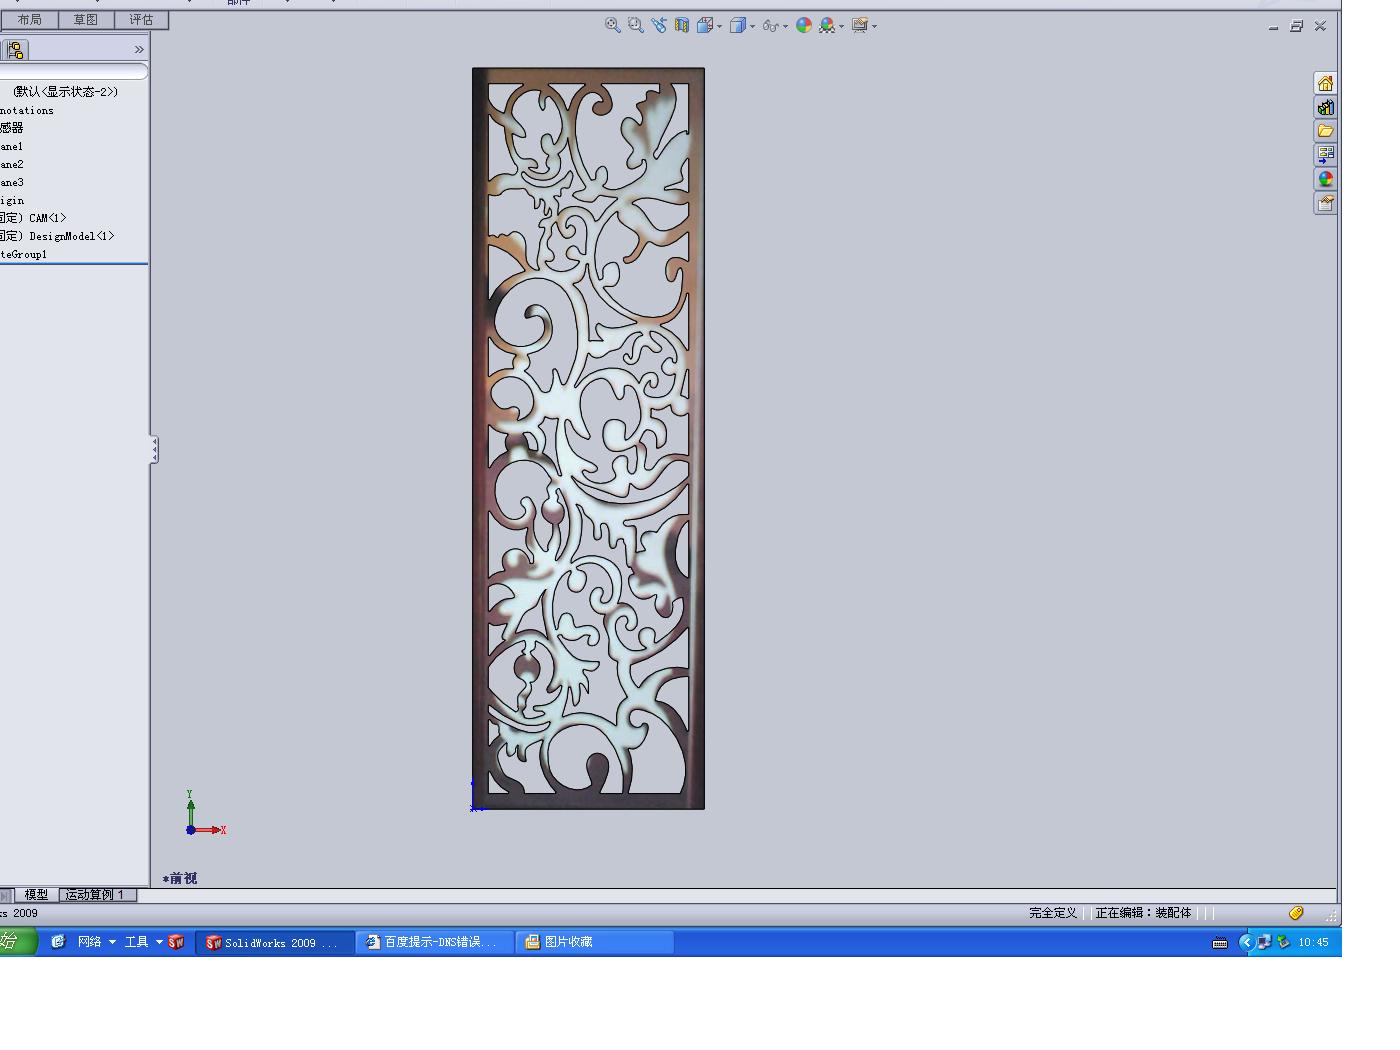The width and height of the screenshot is (1400, 1050).
Task: Open the View Settings monitor icon
Action: (x=860, y=25)
